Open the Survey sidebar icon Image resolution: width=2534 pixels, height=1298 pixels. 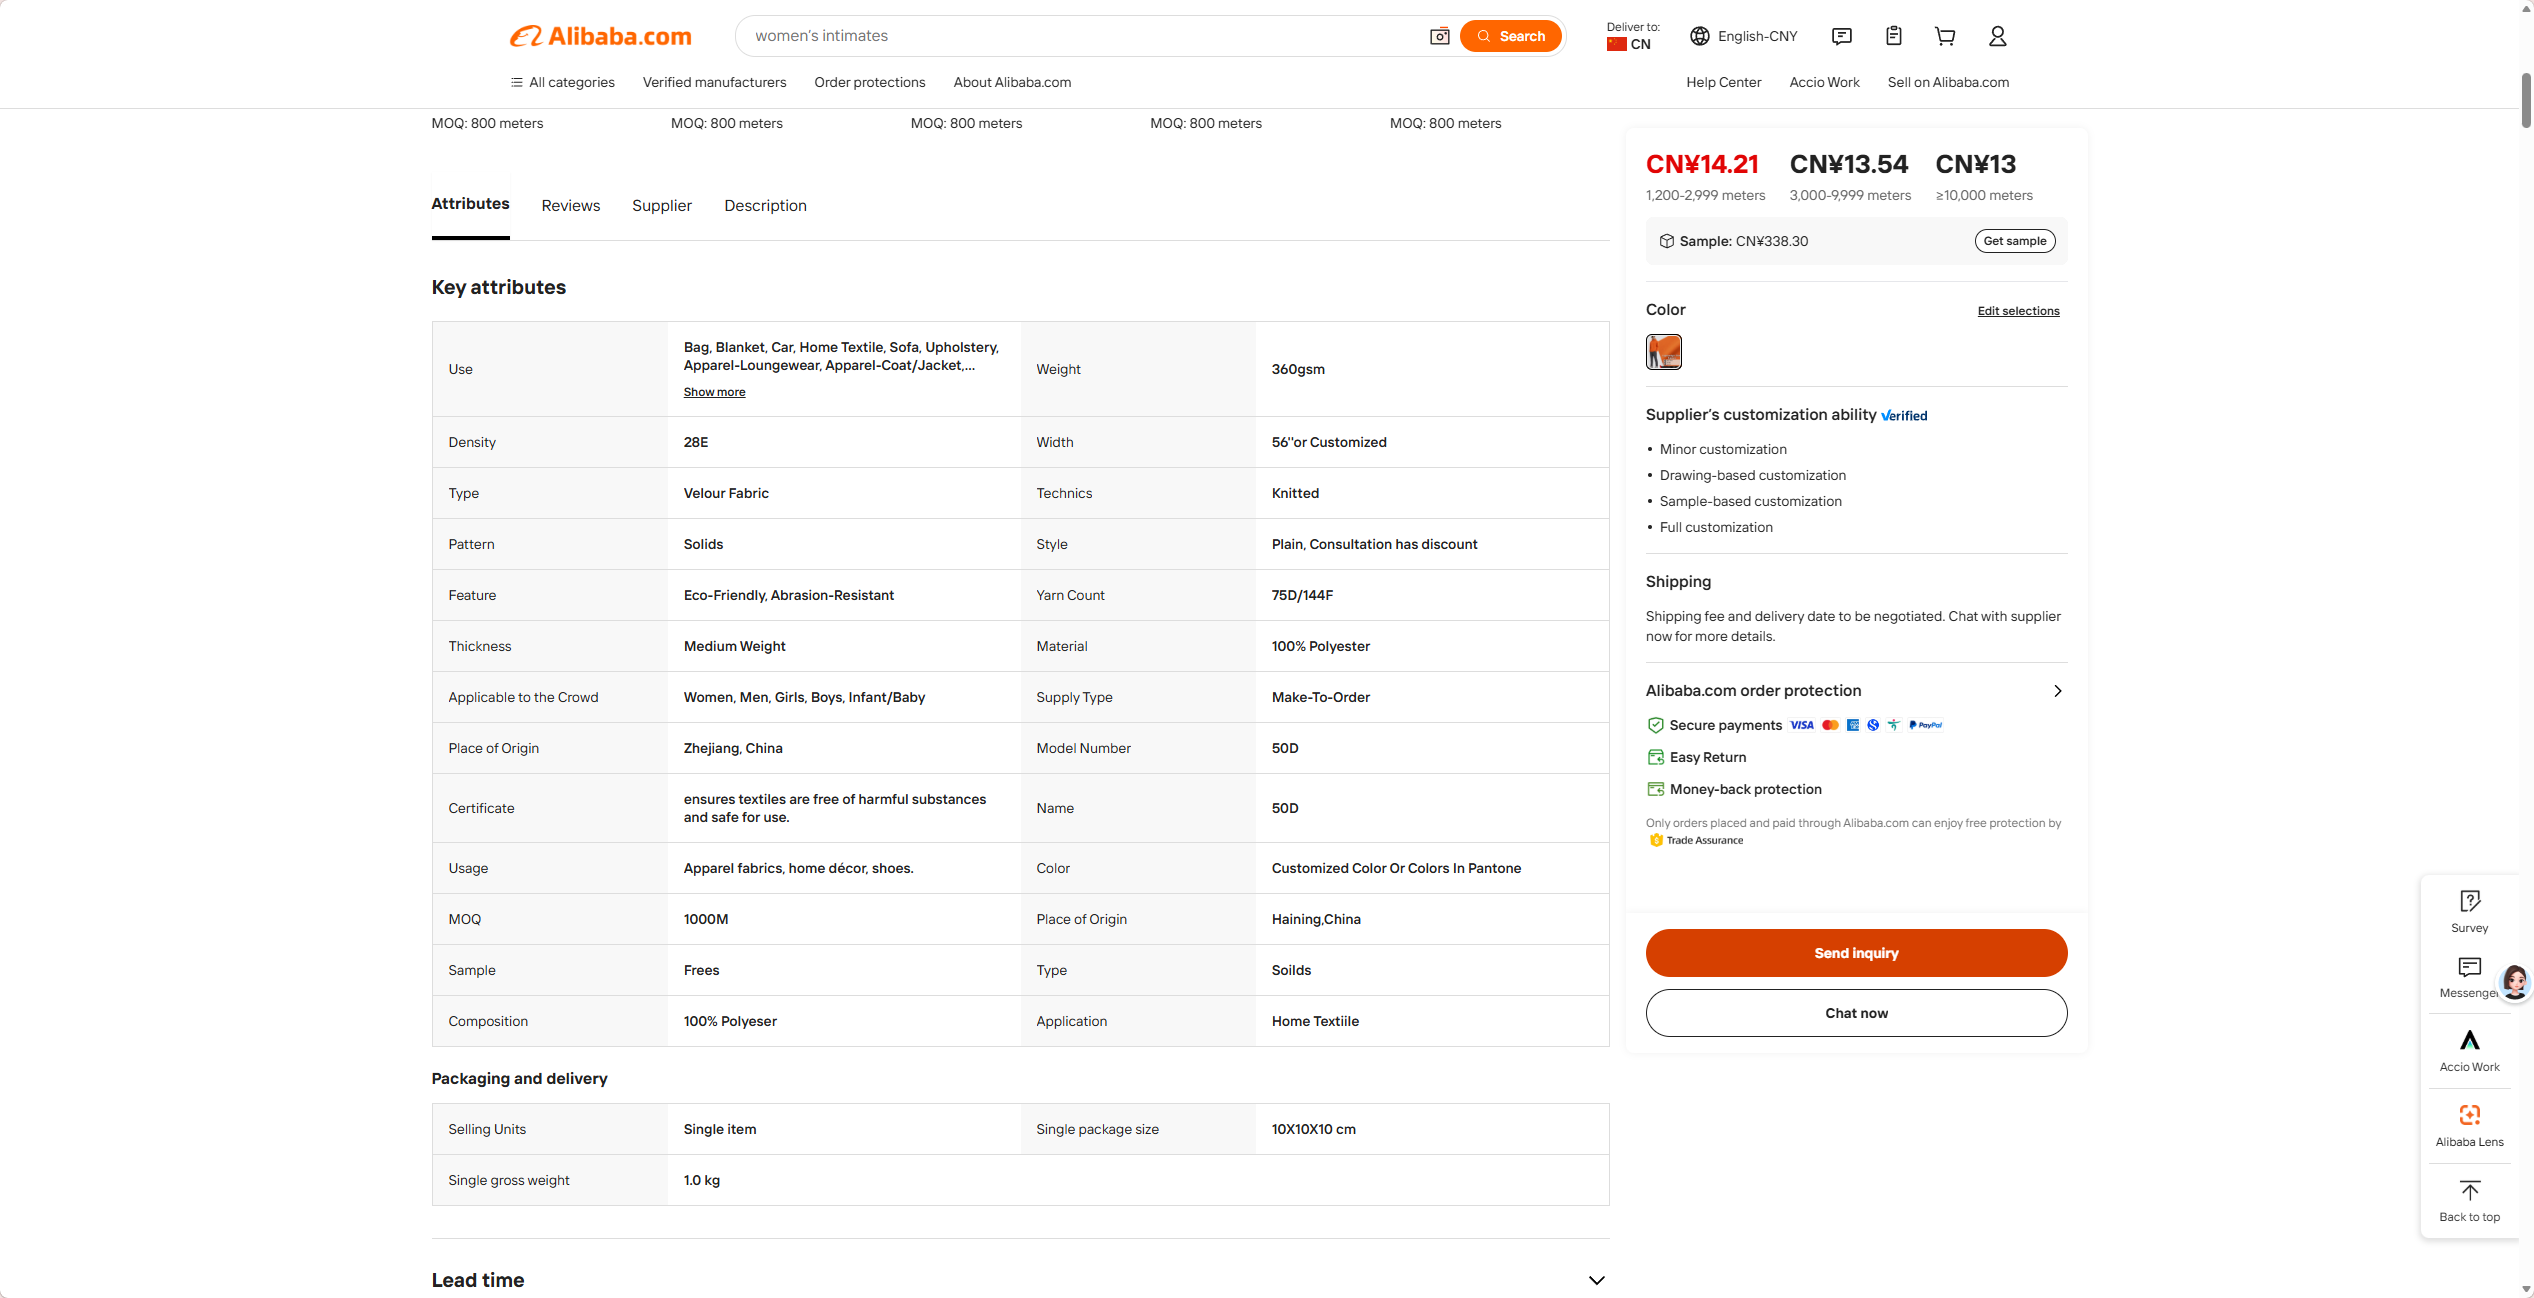pyautogui.click(x=2469, y=911)
